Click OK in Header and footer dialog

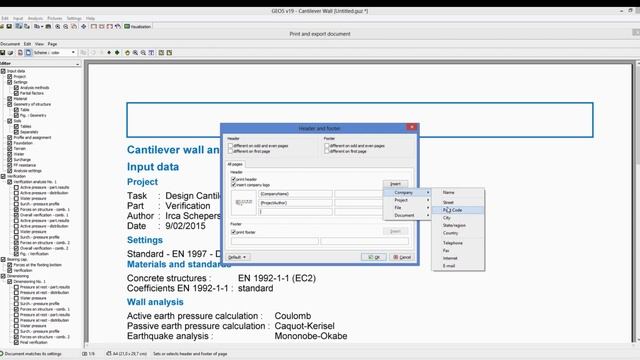(373, 257)
